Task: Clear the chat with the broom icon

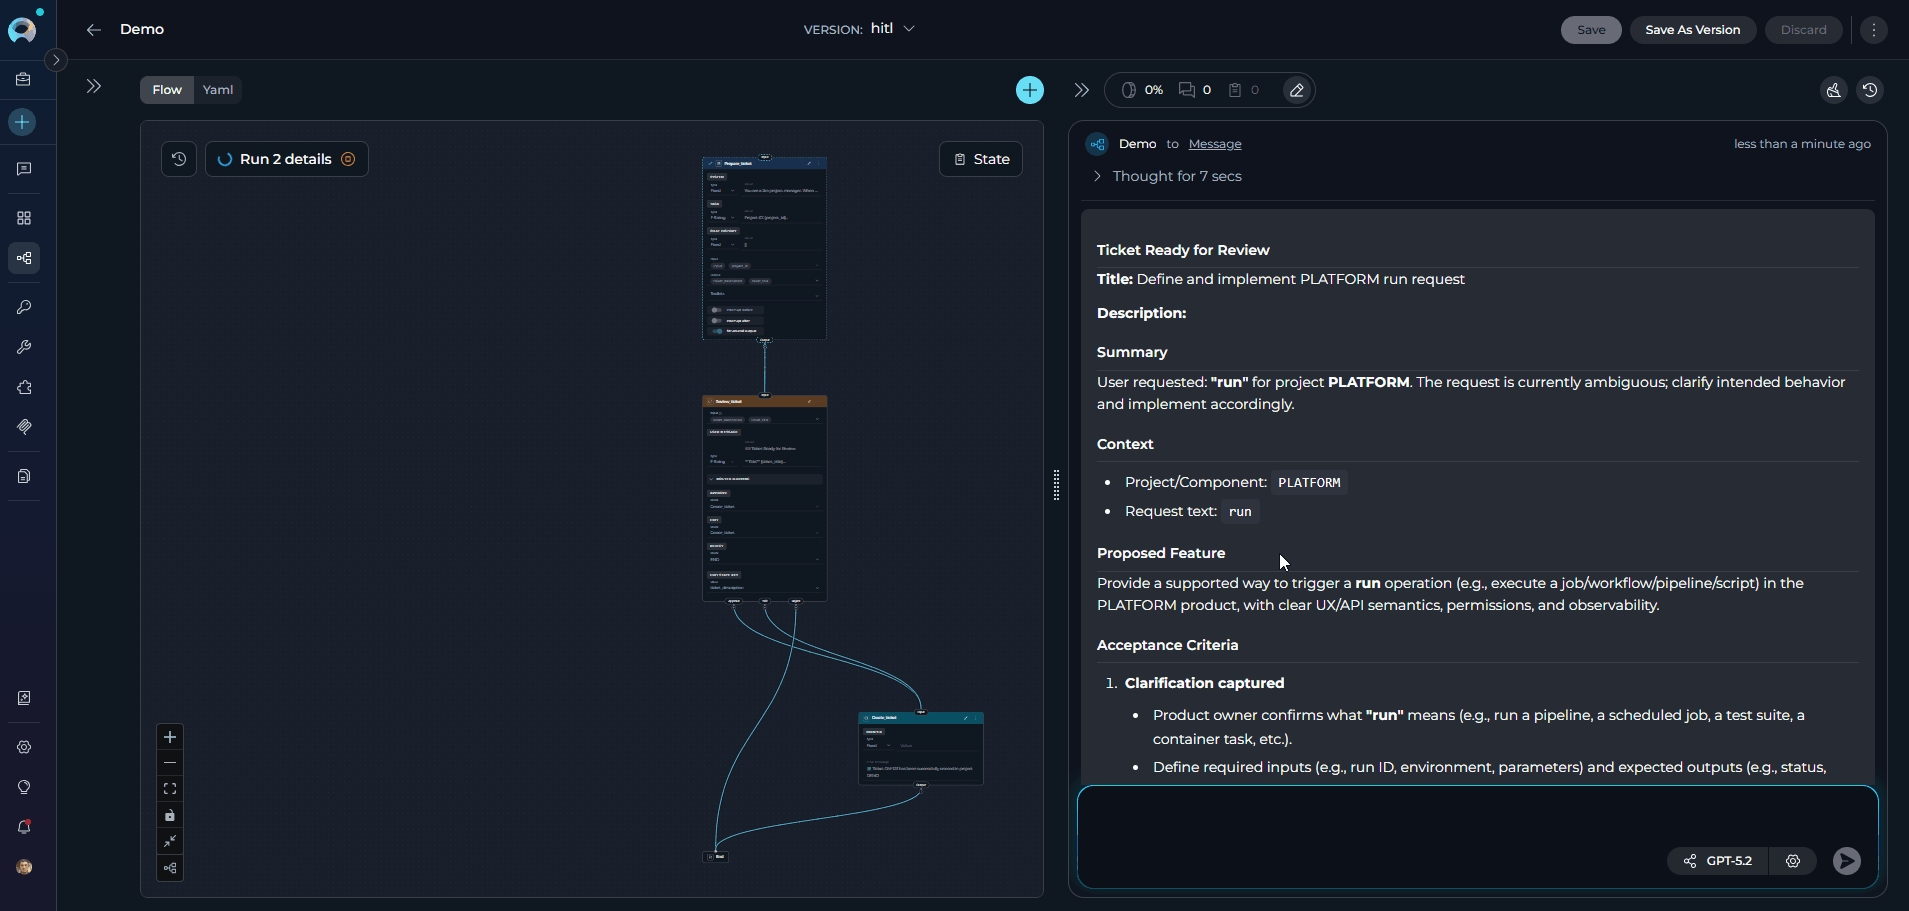Action: click(1833, 90)
